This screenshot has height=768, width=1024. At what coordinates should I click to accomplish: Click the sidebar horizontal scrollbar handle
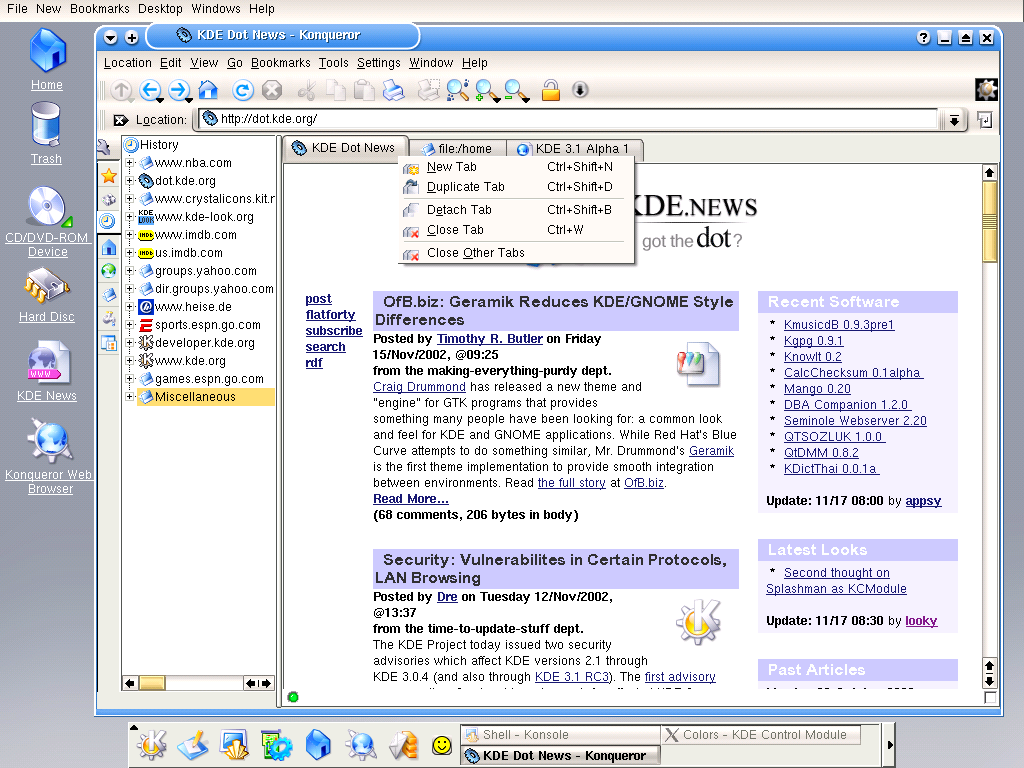point(152,683)
